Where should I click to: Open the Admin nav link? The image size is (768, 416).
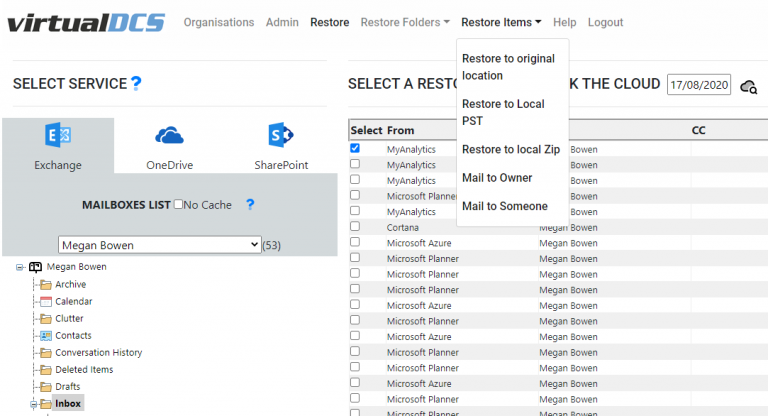click(282, 23)
